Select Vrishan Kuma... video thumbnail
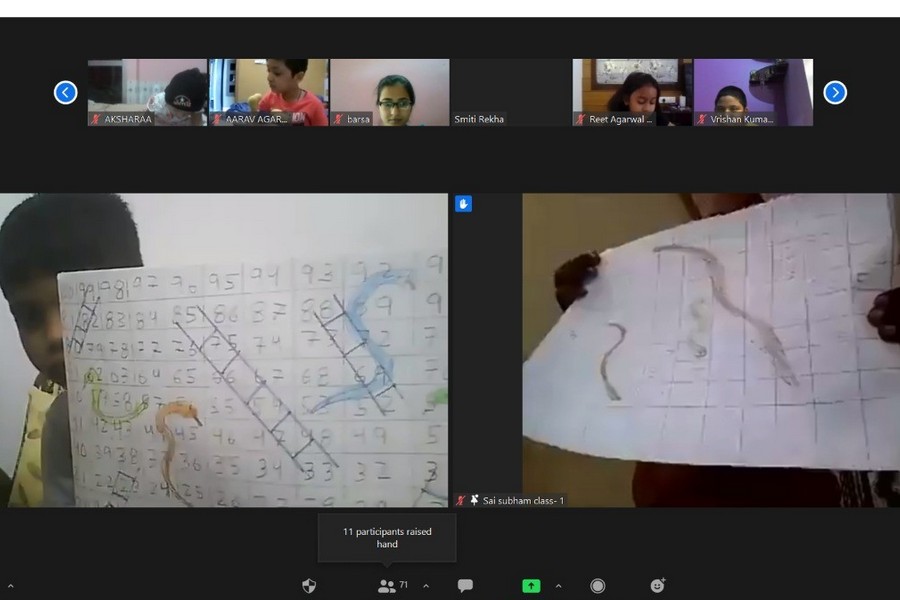The image size is (900, 600). (x=753, y=92)
